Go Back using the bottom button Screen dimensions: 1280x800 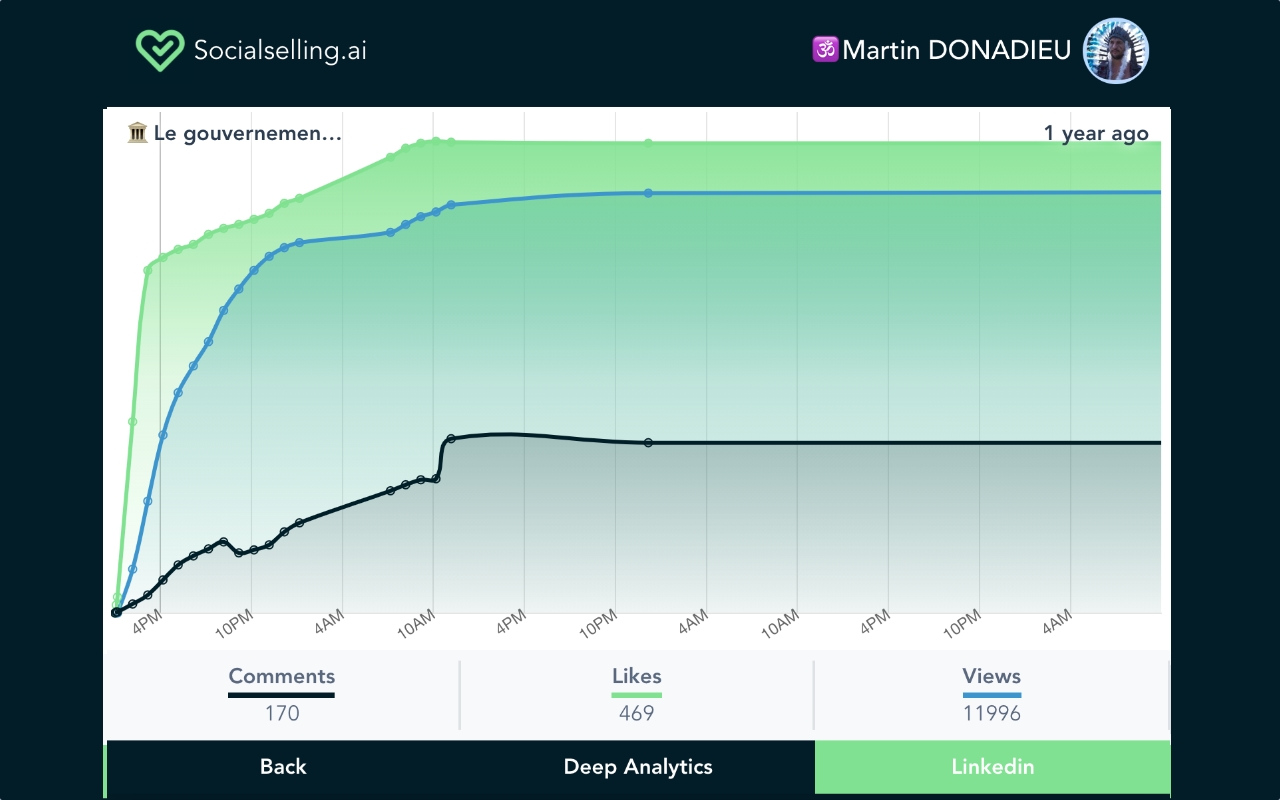tap(283, 767)
